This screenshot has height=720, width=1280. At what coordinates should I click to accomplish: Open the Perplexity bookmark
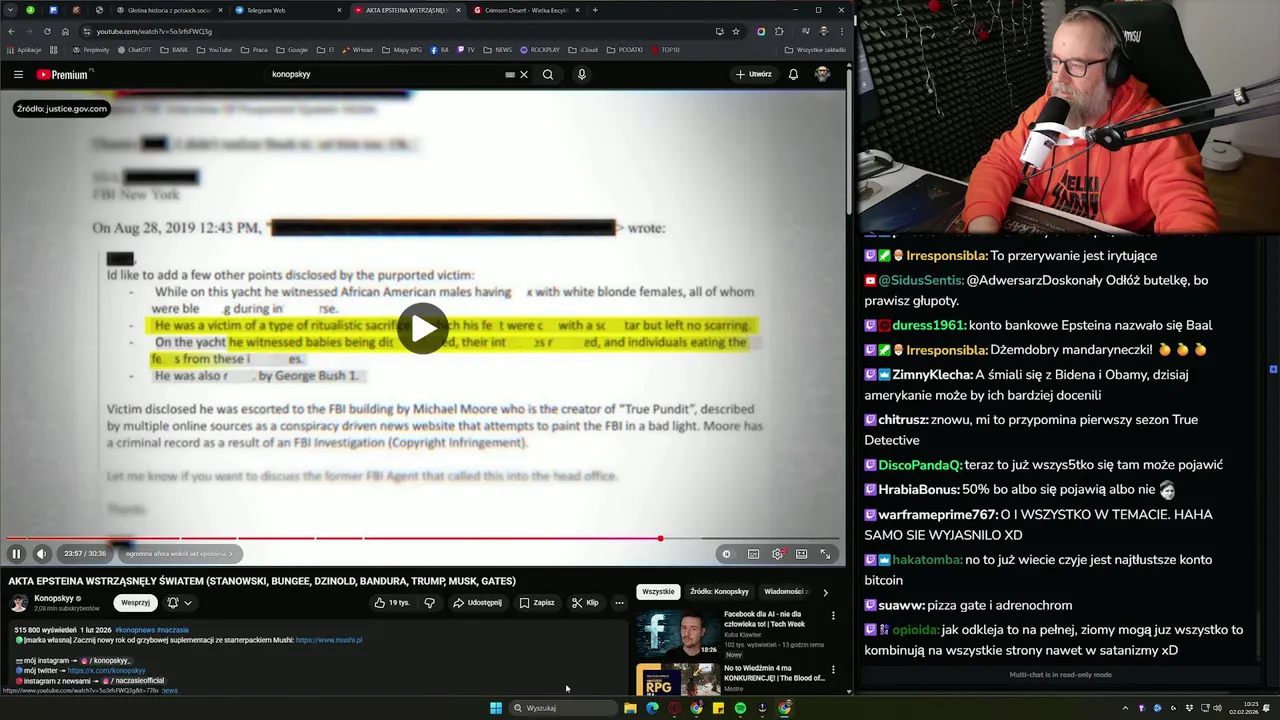point(91,49)
